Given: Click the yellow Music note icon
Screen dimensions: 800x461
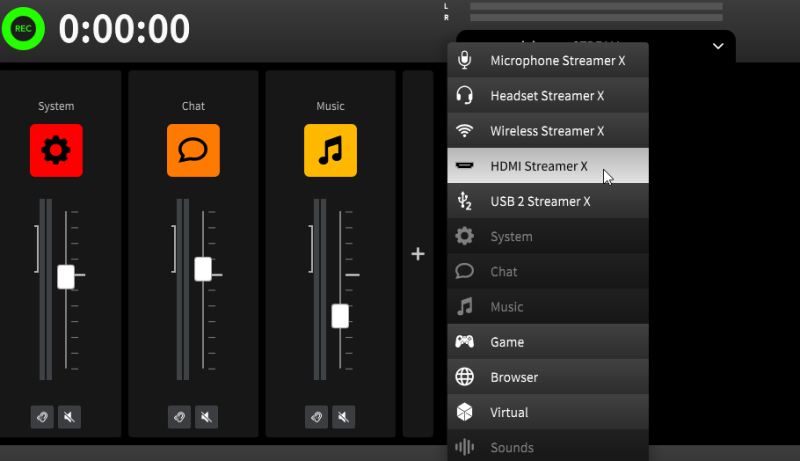Looking at the screenshot, I should tap(331, 150).
